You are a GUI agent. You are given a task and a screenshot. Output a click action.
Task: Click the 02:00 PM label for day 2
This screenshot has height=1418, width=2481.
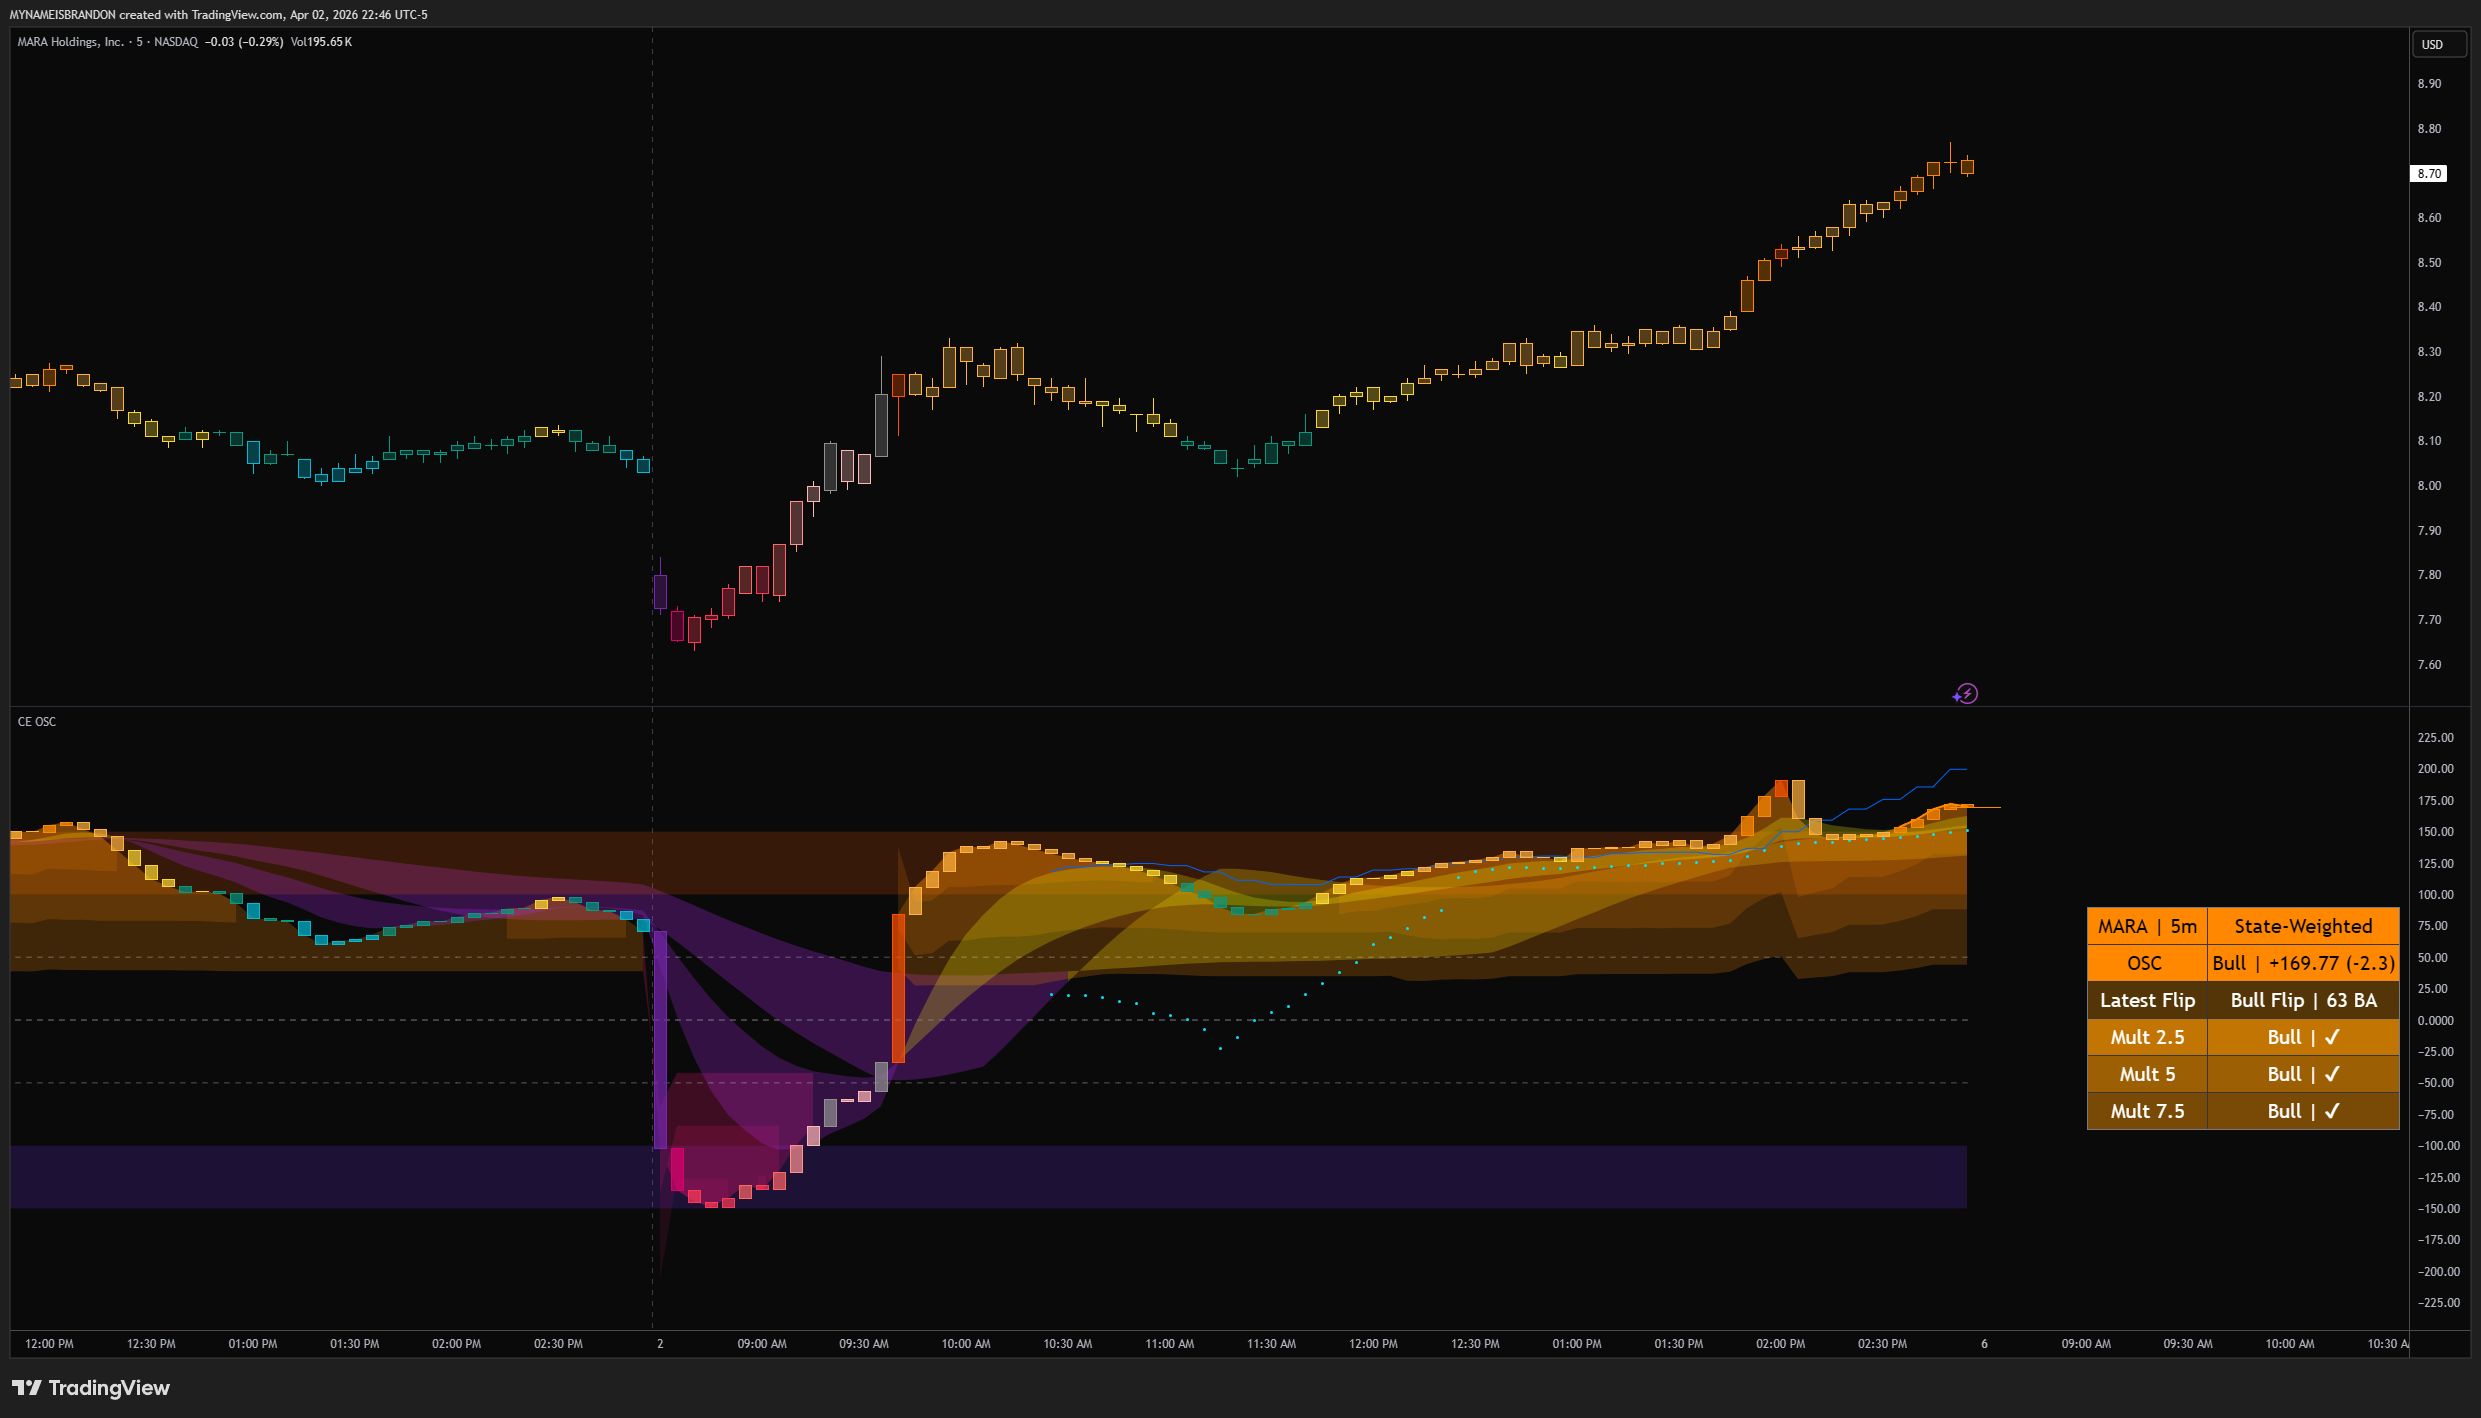(1780, 1344)
